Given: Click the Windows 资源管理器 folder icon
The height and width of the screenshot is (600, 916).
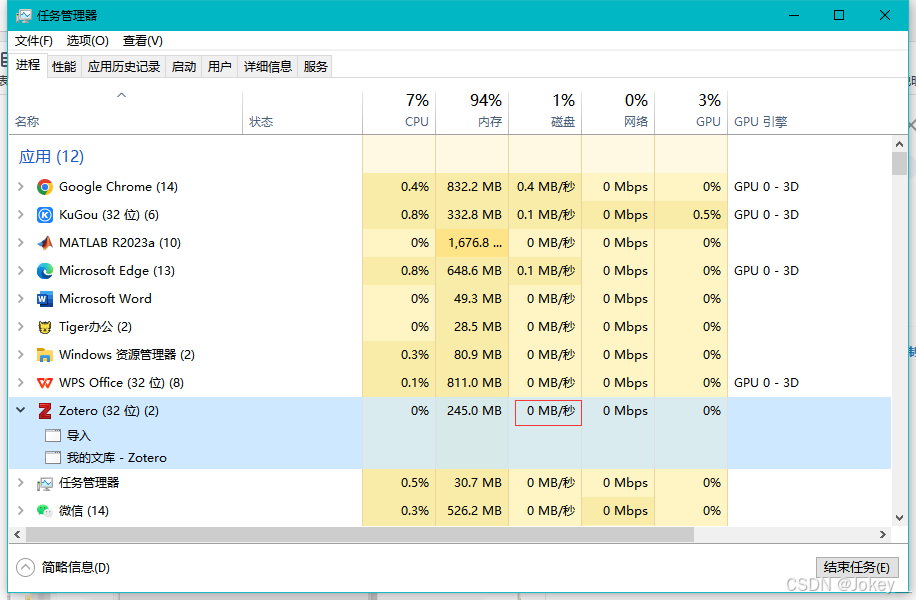Looking at the screenshot, I should [x=44, y=355].
